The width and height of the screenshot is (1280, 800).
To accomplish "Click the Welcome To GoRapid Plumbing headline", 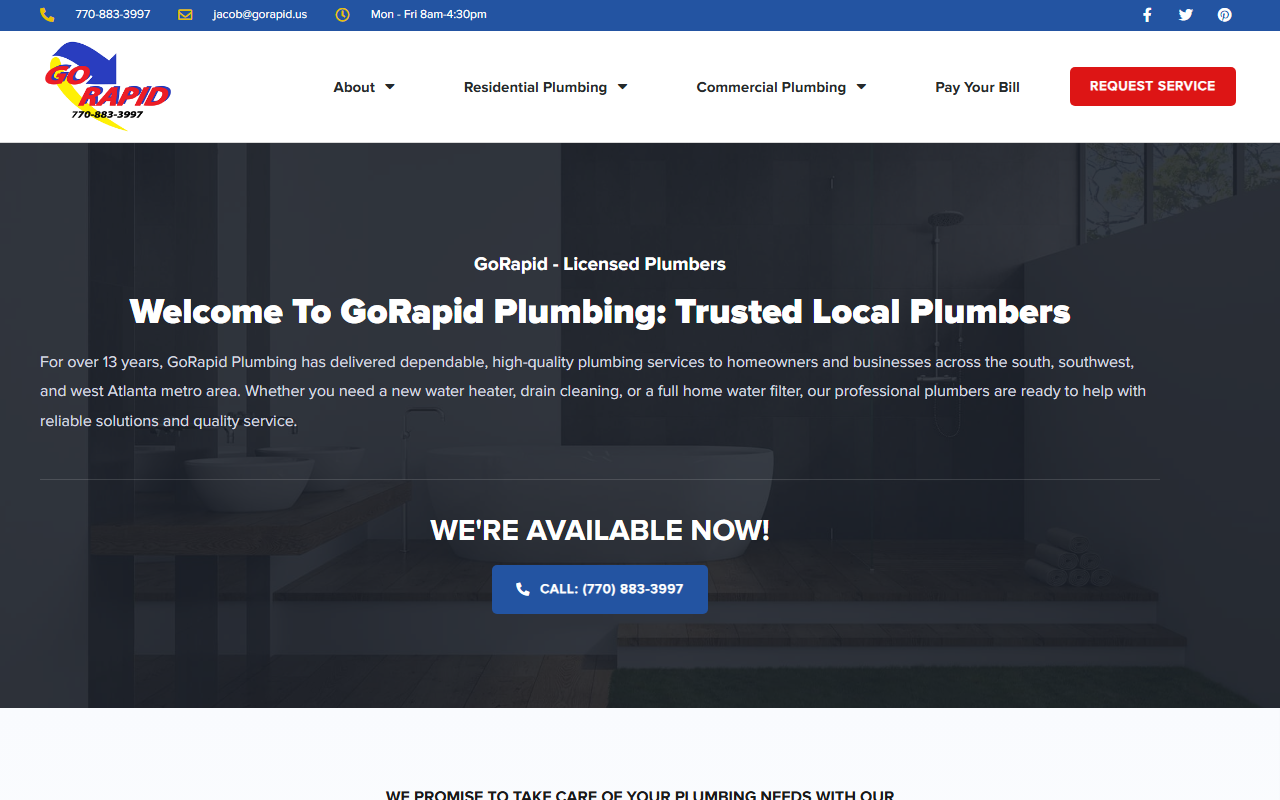I will [x=600, y=312].
